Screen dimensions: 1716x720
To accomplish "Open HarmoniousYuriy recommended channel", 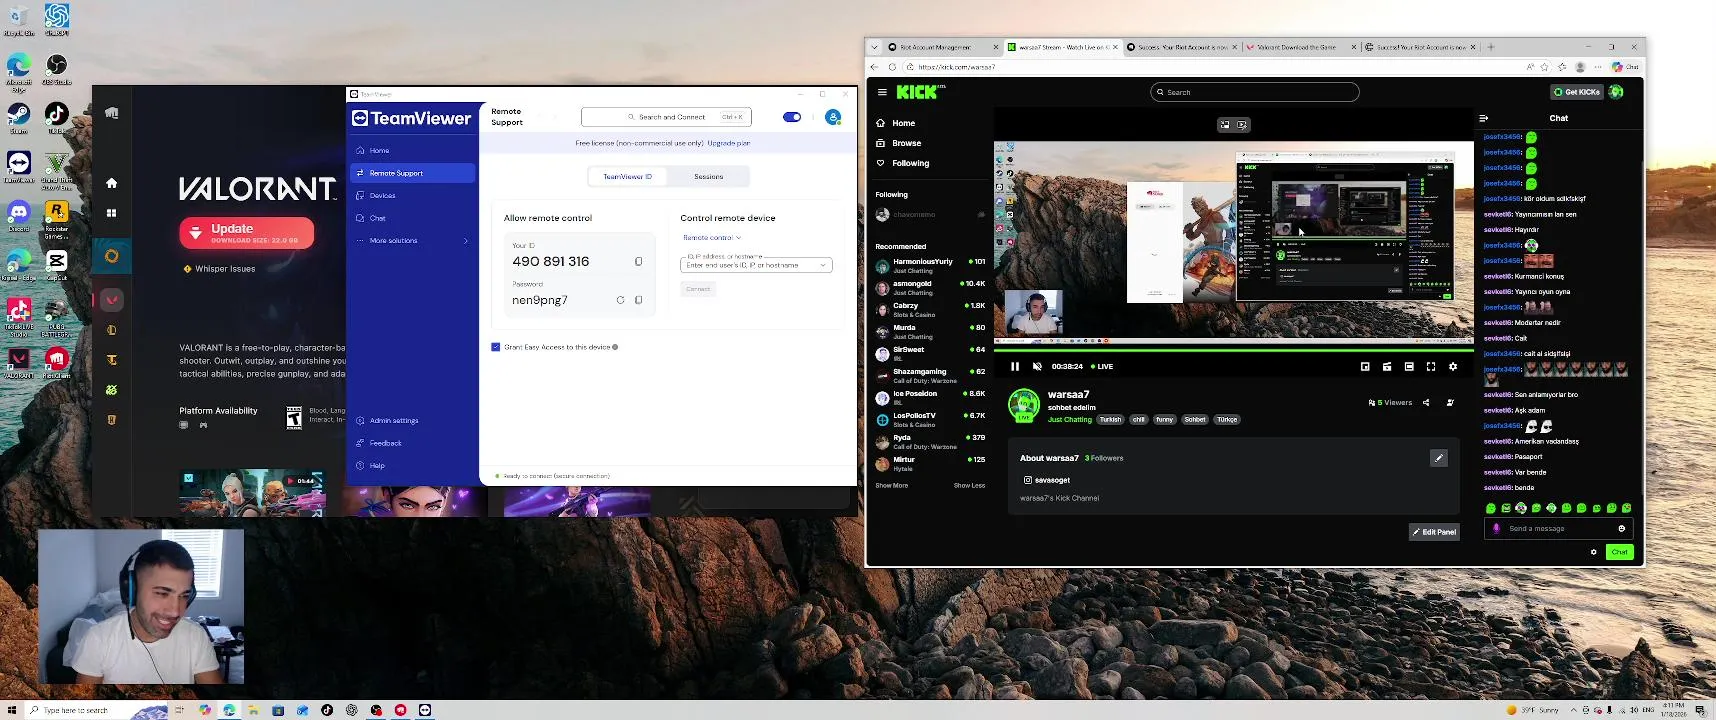I will (x=930, y=266).
